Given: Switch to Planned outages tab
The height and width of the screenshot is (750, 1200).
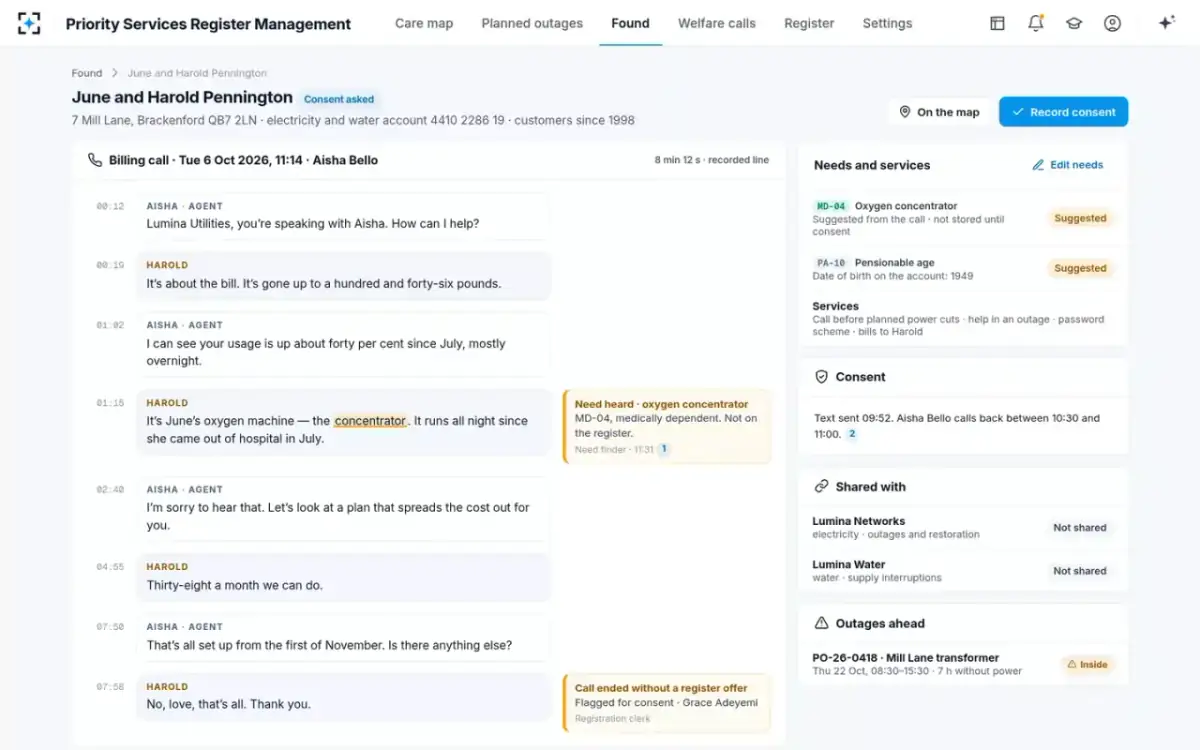Looking at the screenshot, I should [x=532, y=23].
